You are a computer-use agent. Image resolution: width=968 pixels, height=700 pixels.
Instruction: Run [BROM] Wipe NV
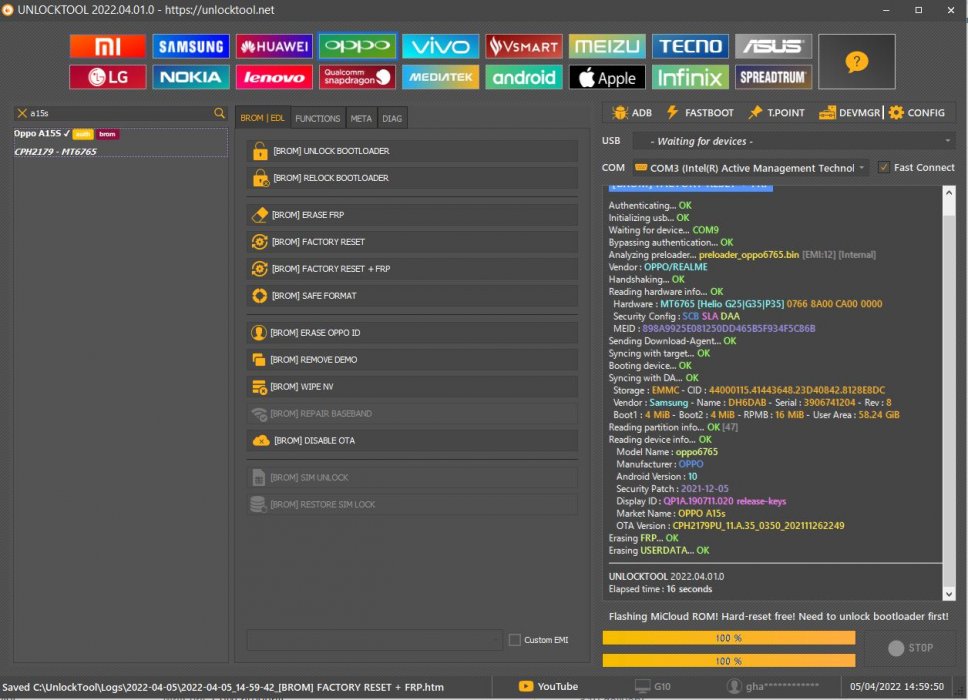pyautogui.click(x=412, y=386)
